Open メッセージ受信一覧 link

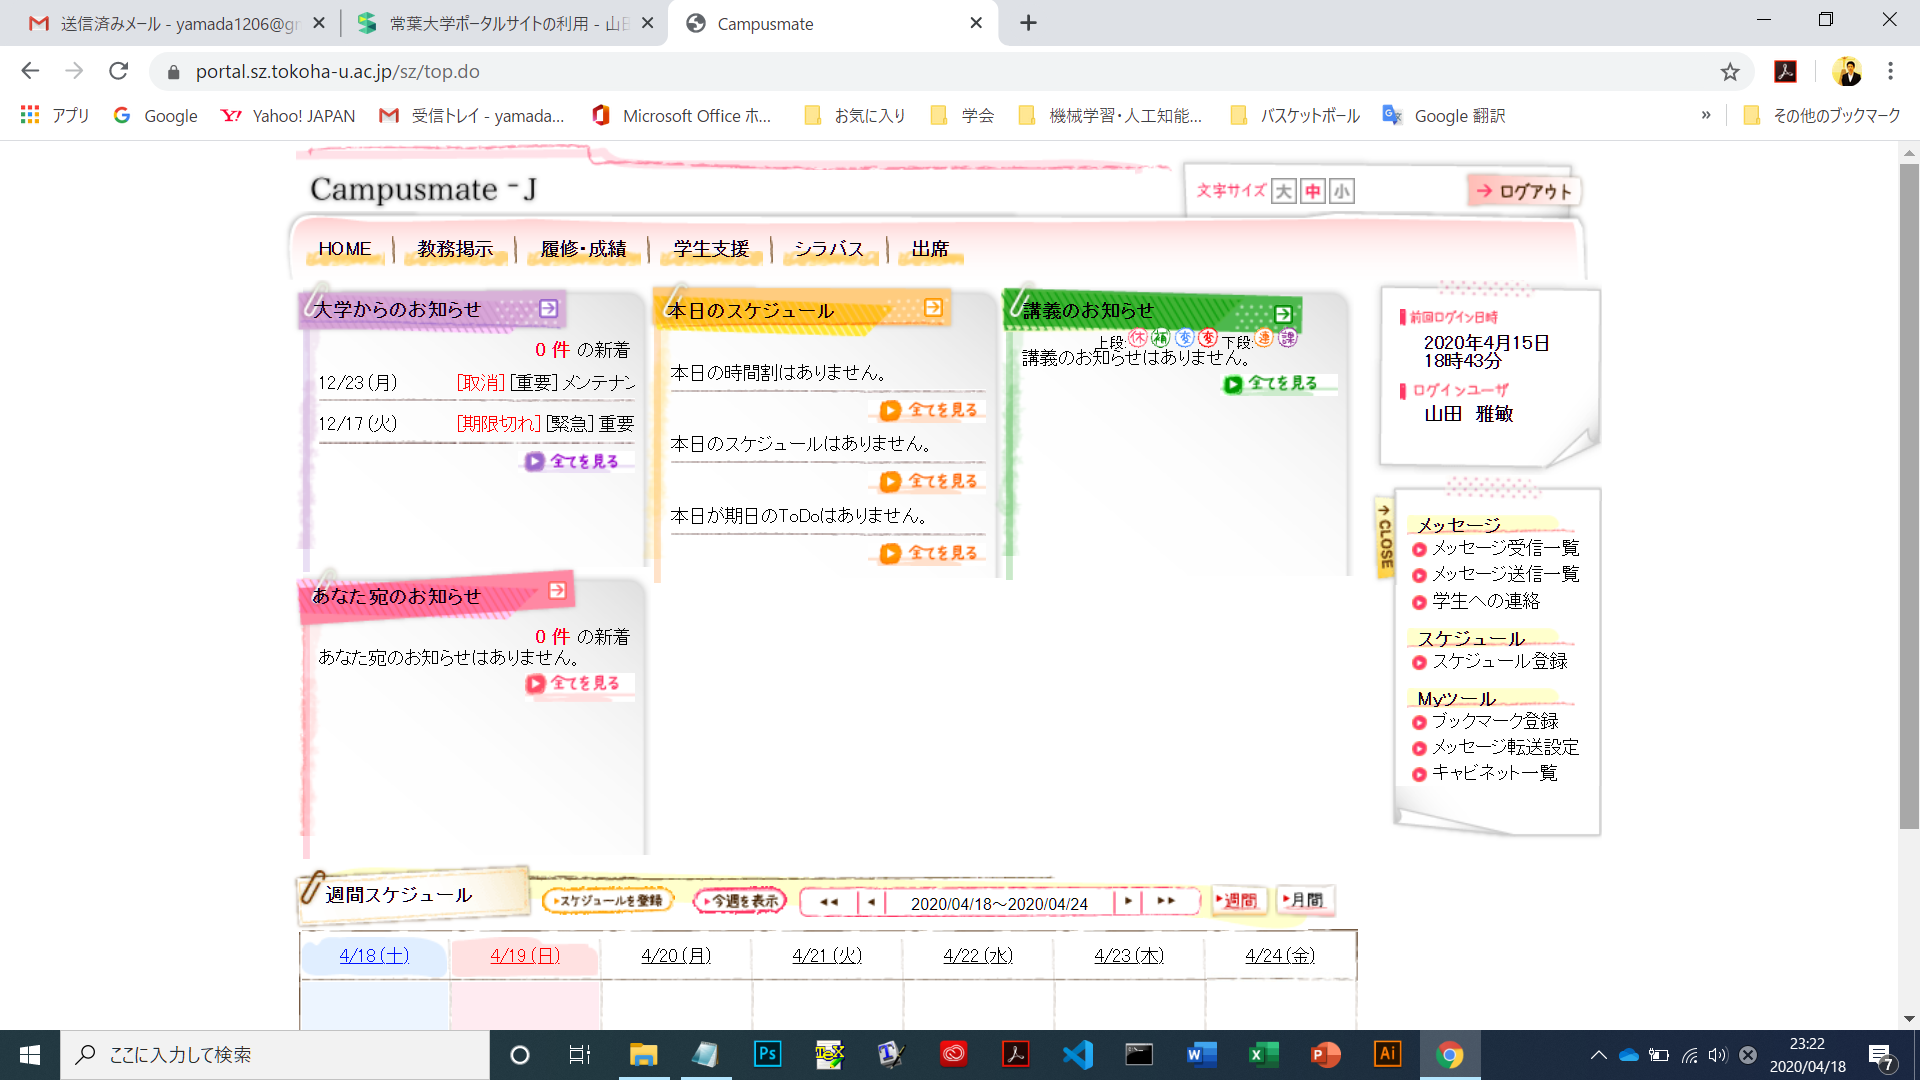1505,548
